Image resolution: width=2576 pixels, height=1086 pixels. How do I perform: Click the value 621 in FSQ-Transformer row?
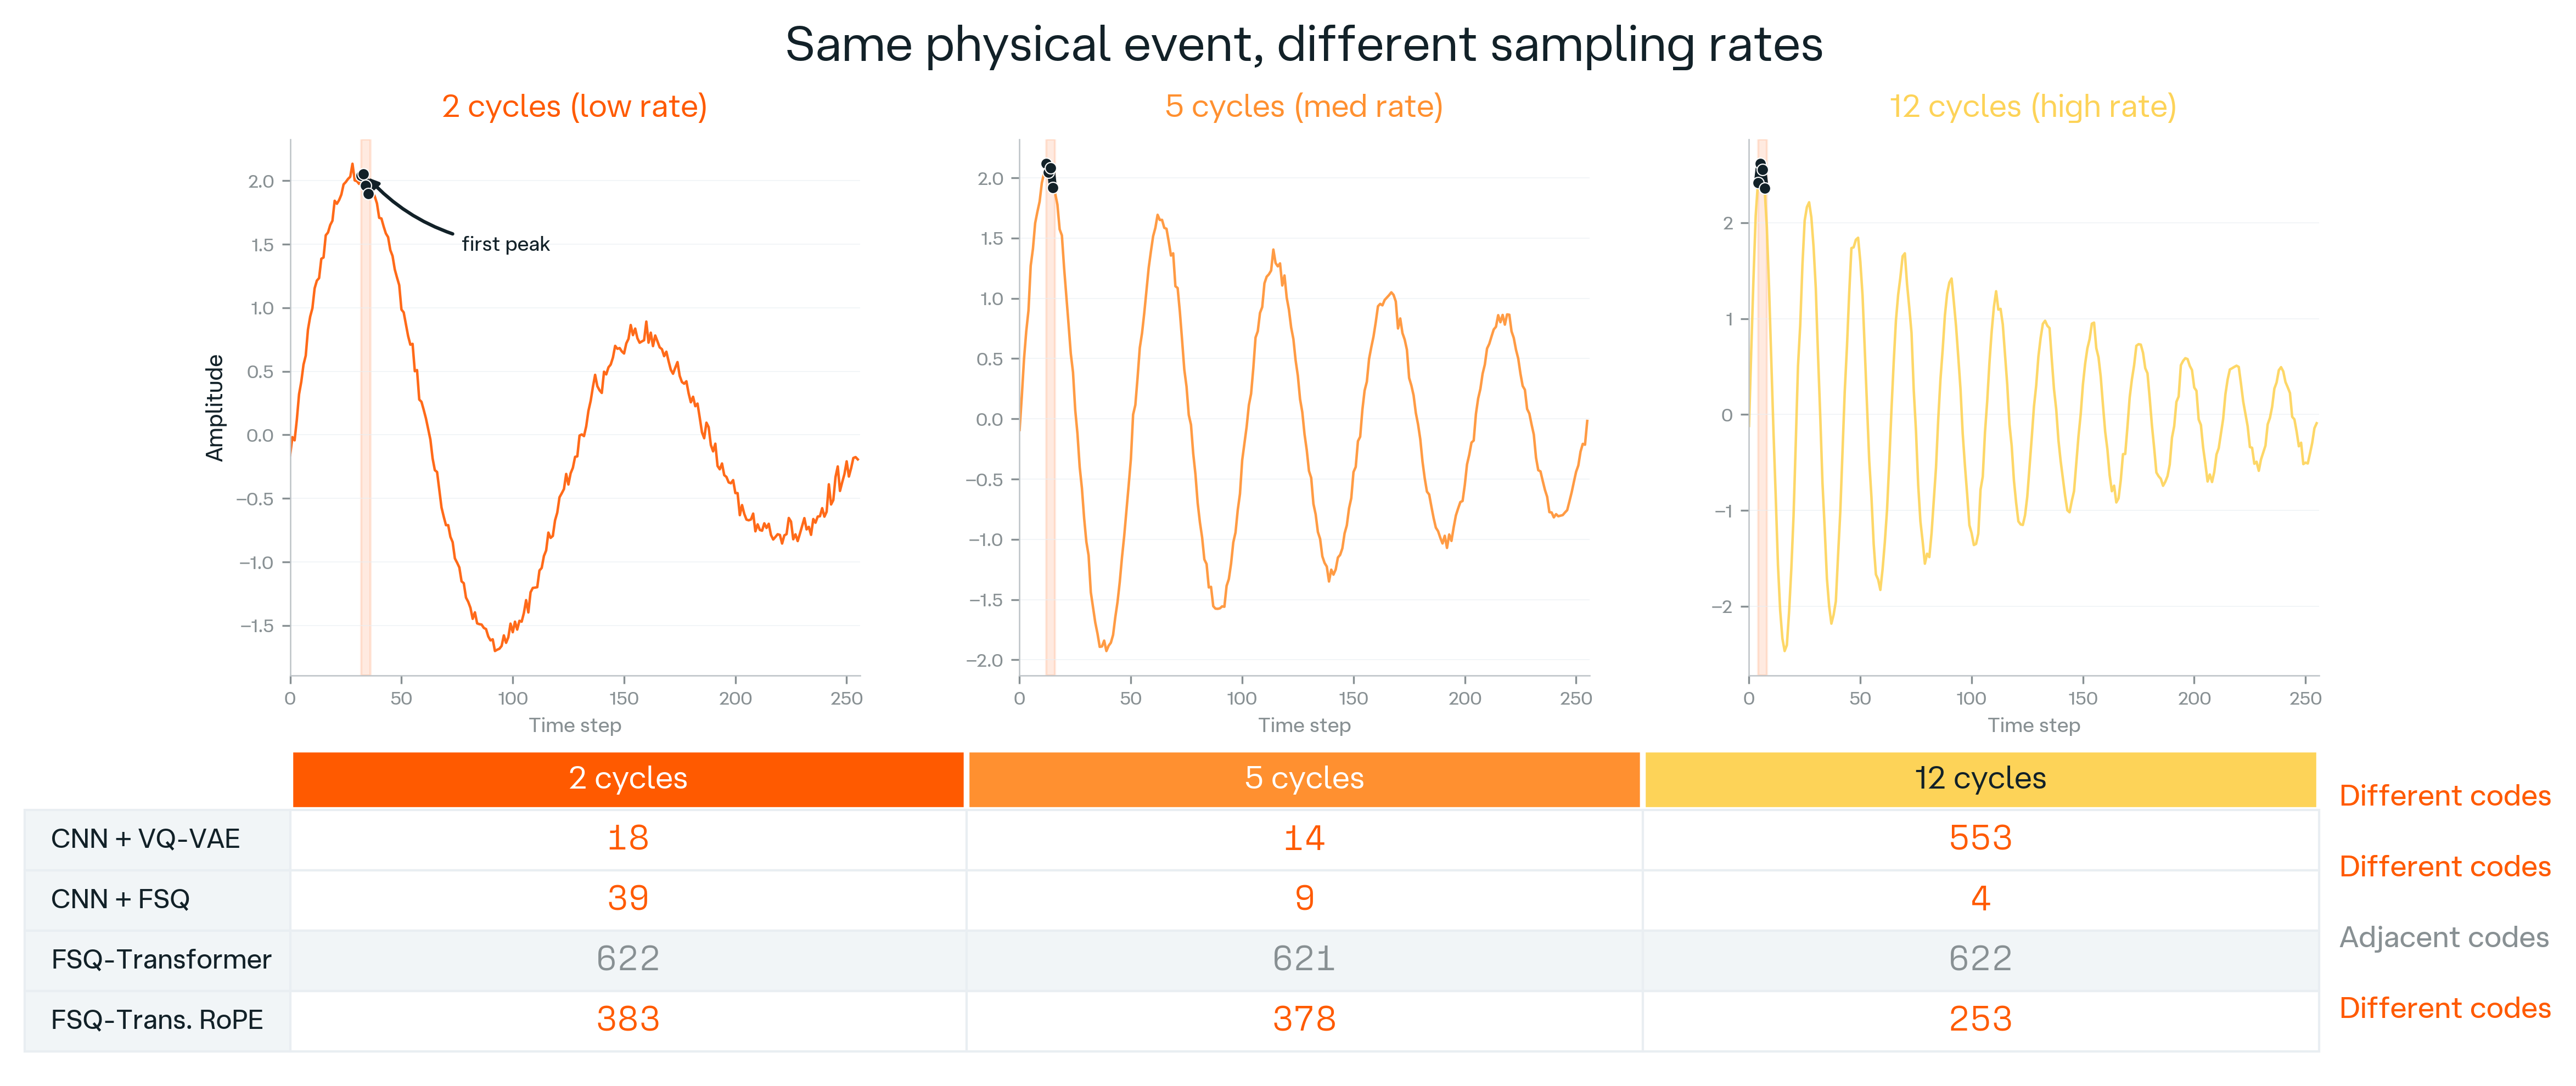pos(1304,959)
